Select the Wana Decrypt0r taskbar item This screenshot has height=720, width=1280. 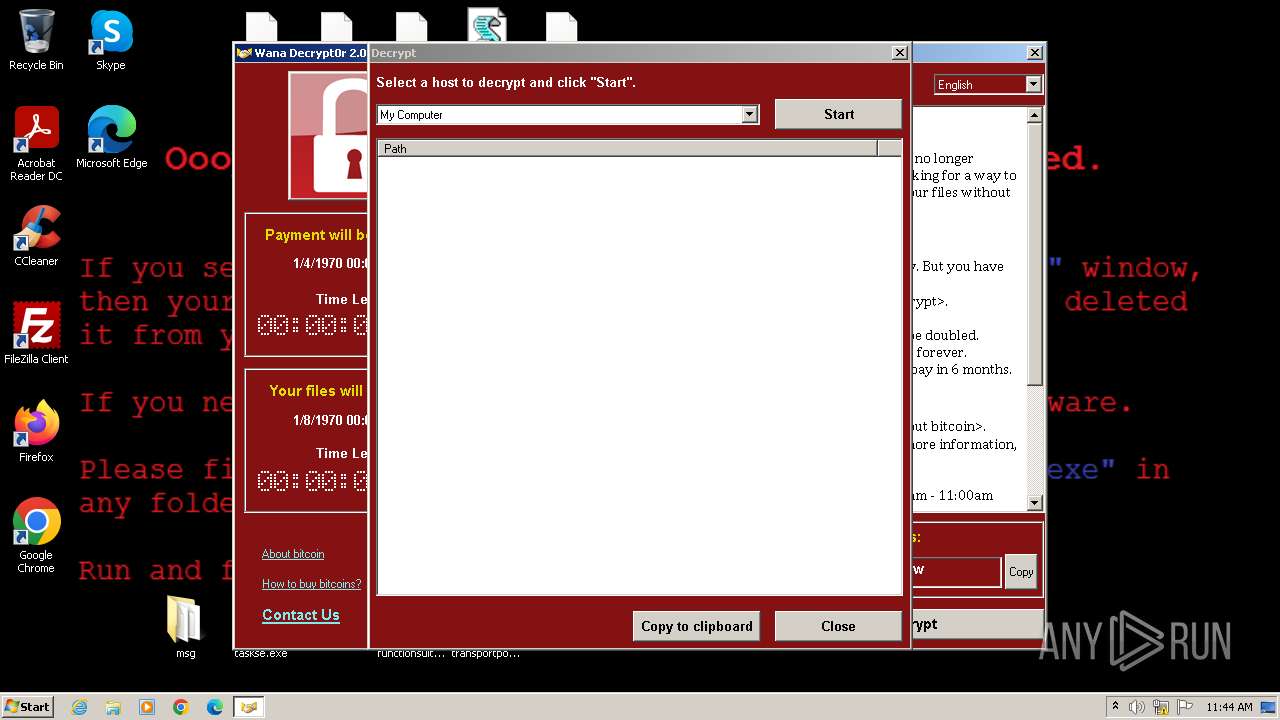pyautogui.click(x=248, y=707)
